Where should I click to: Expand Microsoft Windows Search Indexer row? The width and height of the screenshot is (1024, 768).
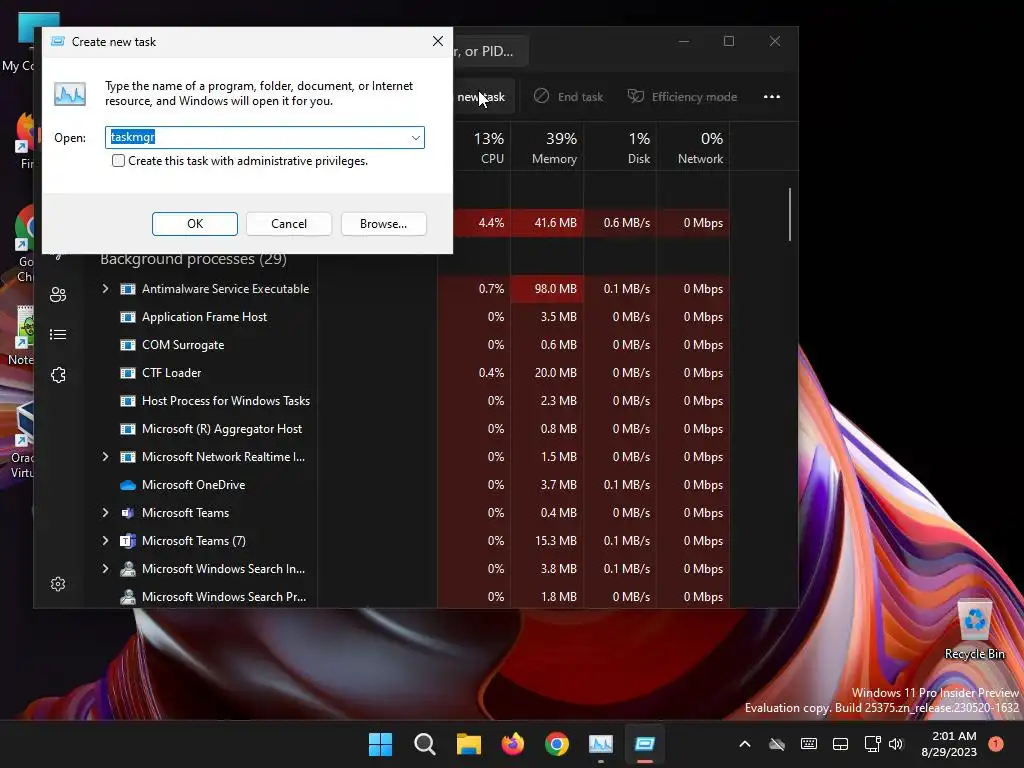[x=105, y=569]
